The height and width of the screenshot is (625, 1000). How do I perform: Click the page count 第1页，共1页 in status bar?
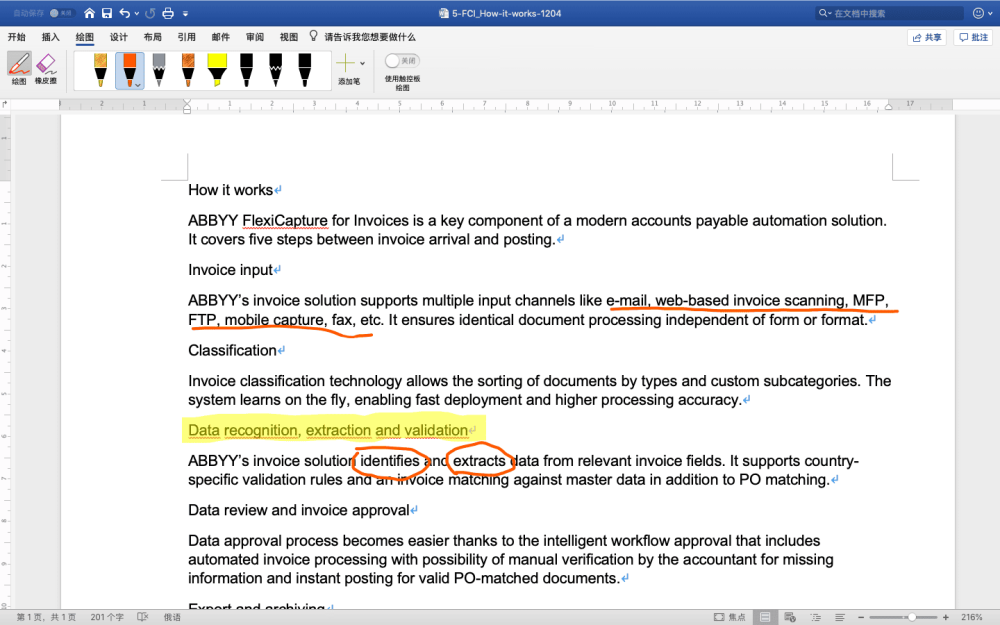click(x=46, y=617)
